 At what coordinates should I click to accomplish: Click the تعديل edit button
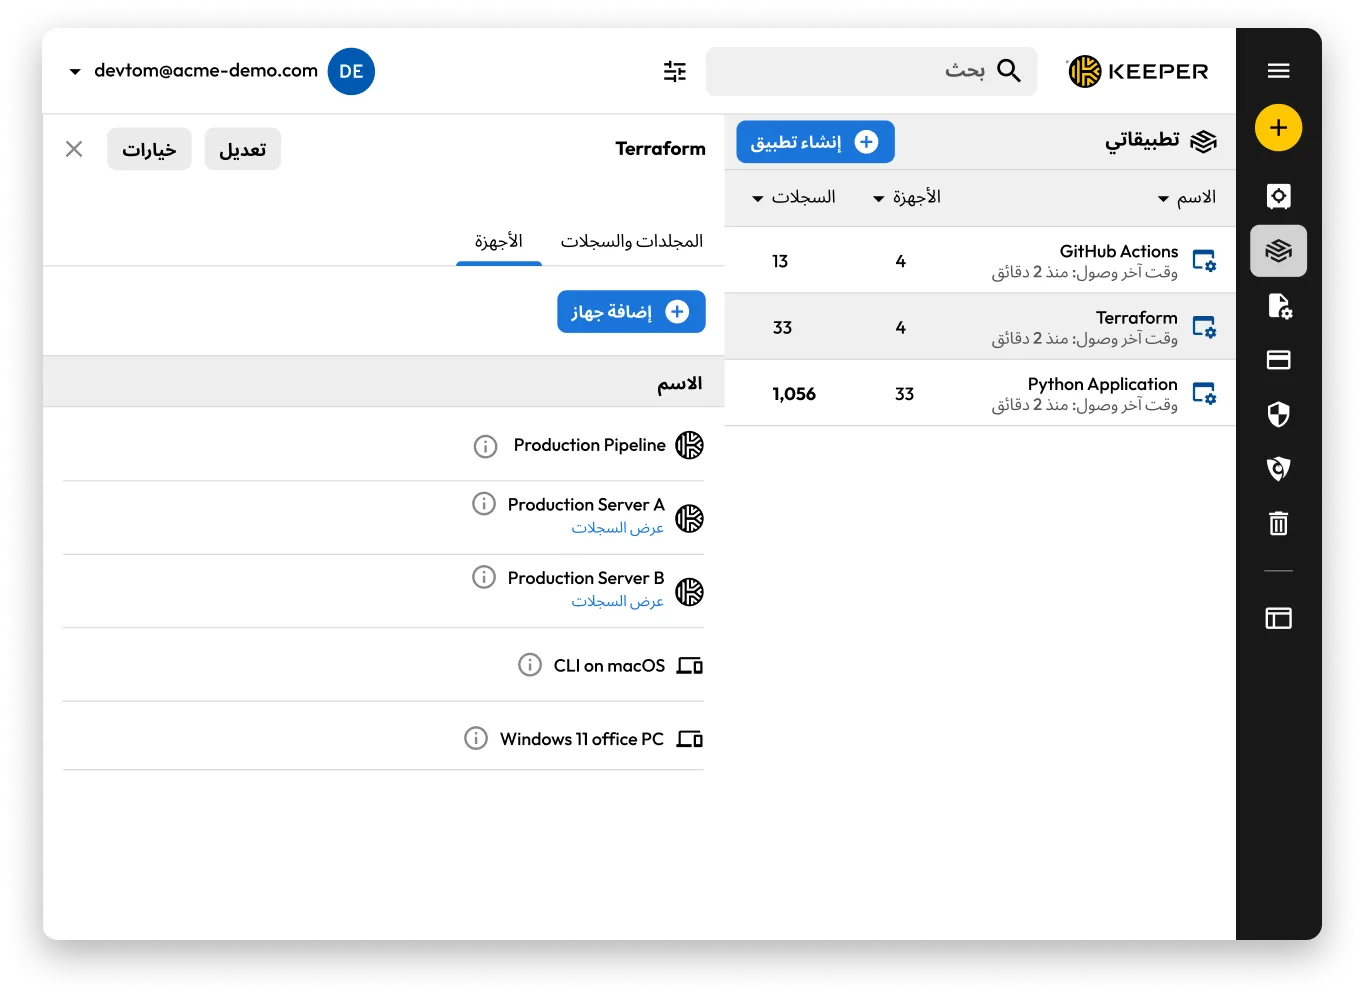[x=243, y=149]
